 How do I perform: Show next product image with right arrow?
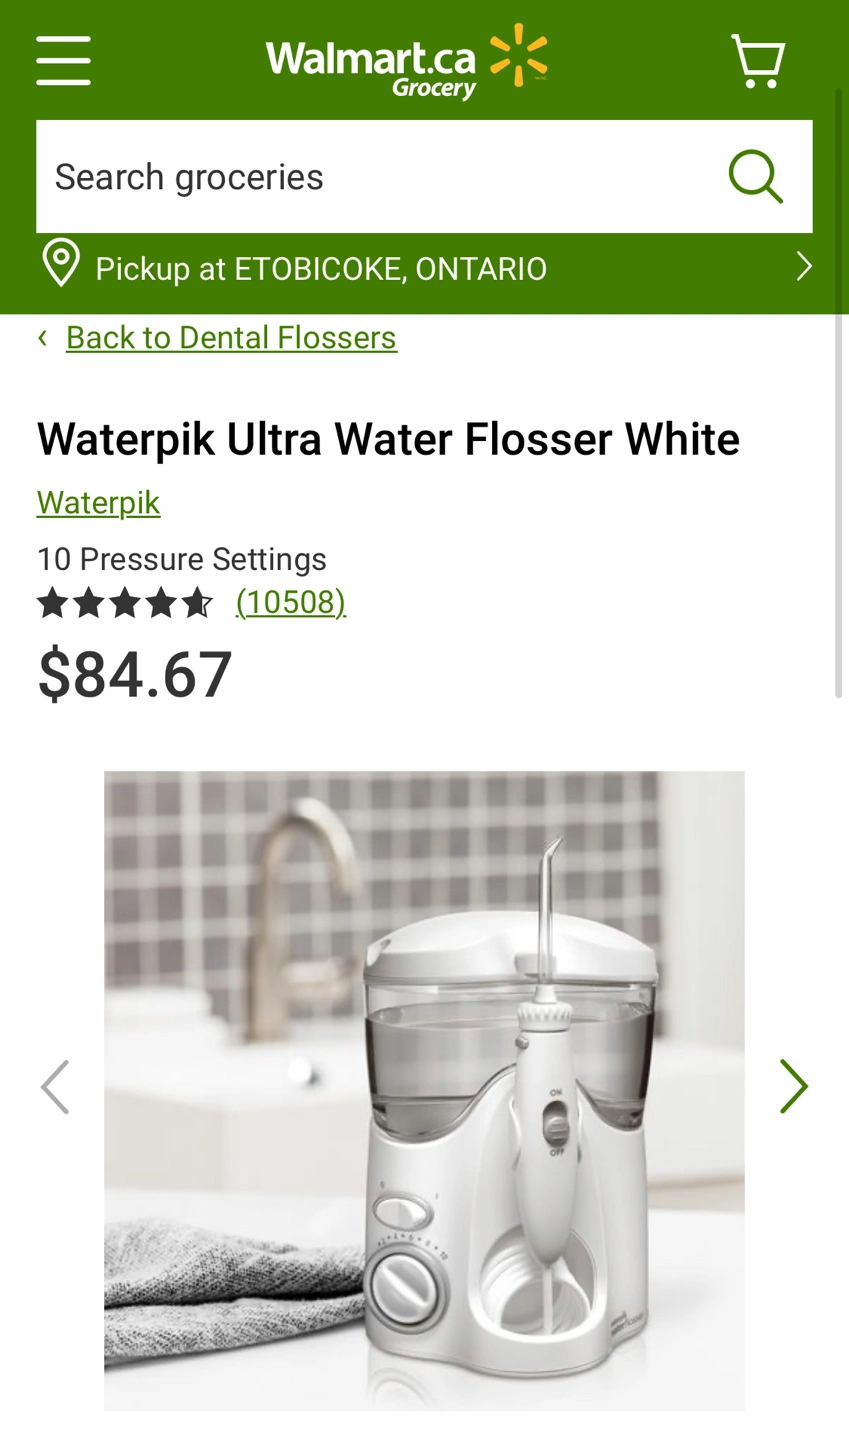click(x=793, y=1086)
